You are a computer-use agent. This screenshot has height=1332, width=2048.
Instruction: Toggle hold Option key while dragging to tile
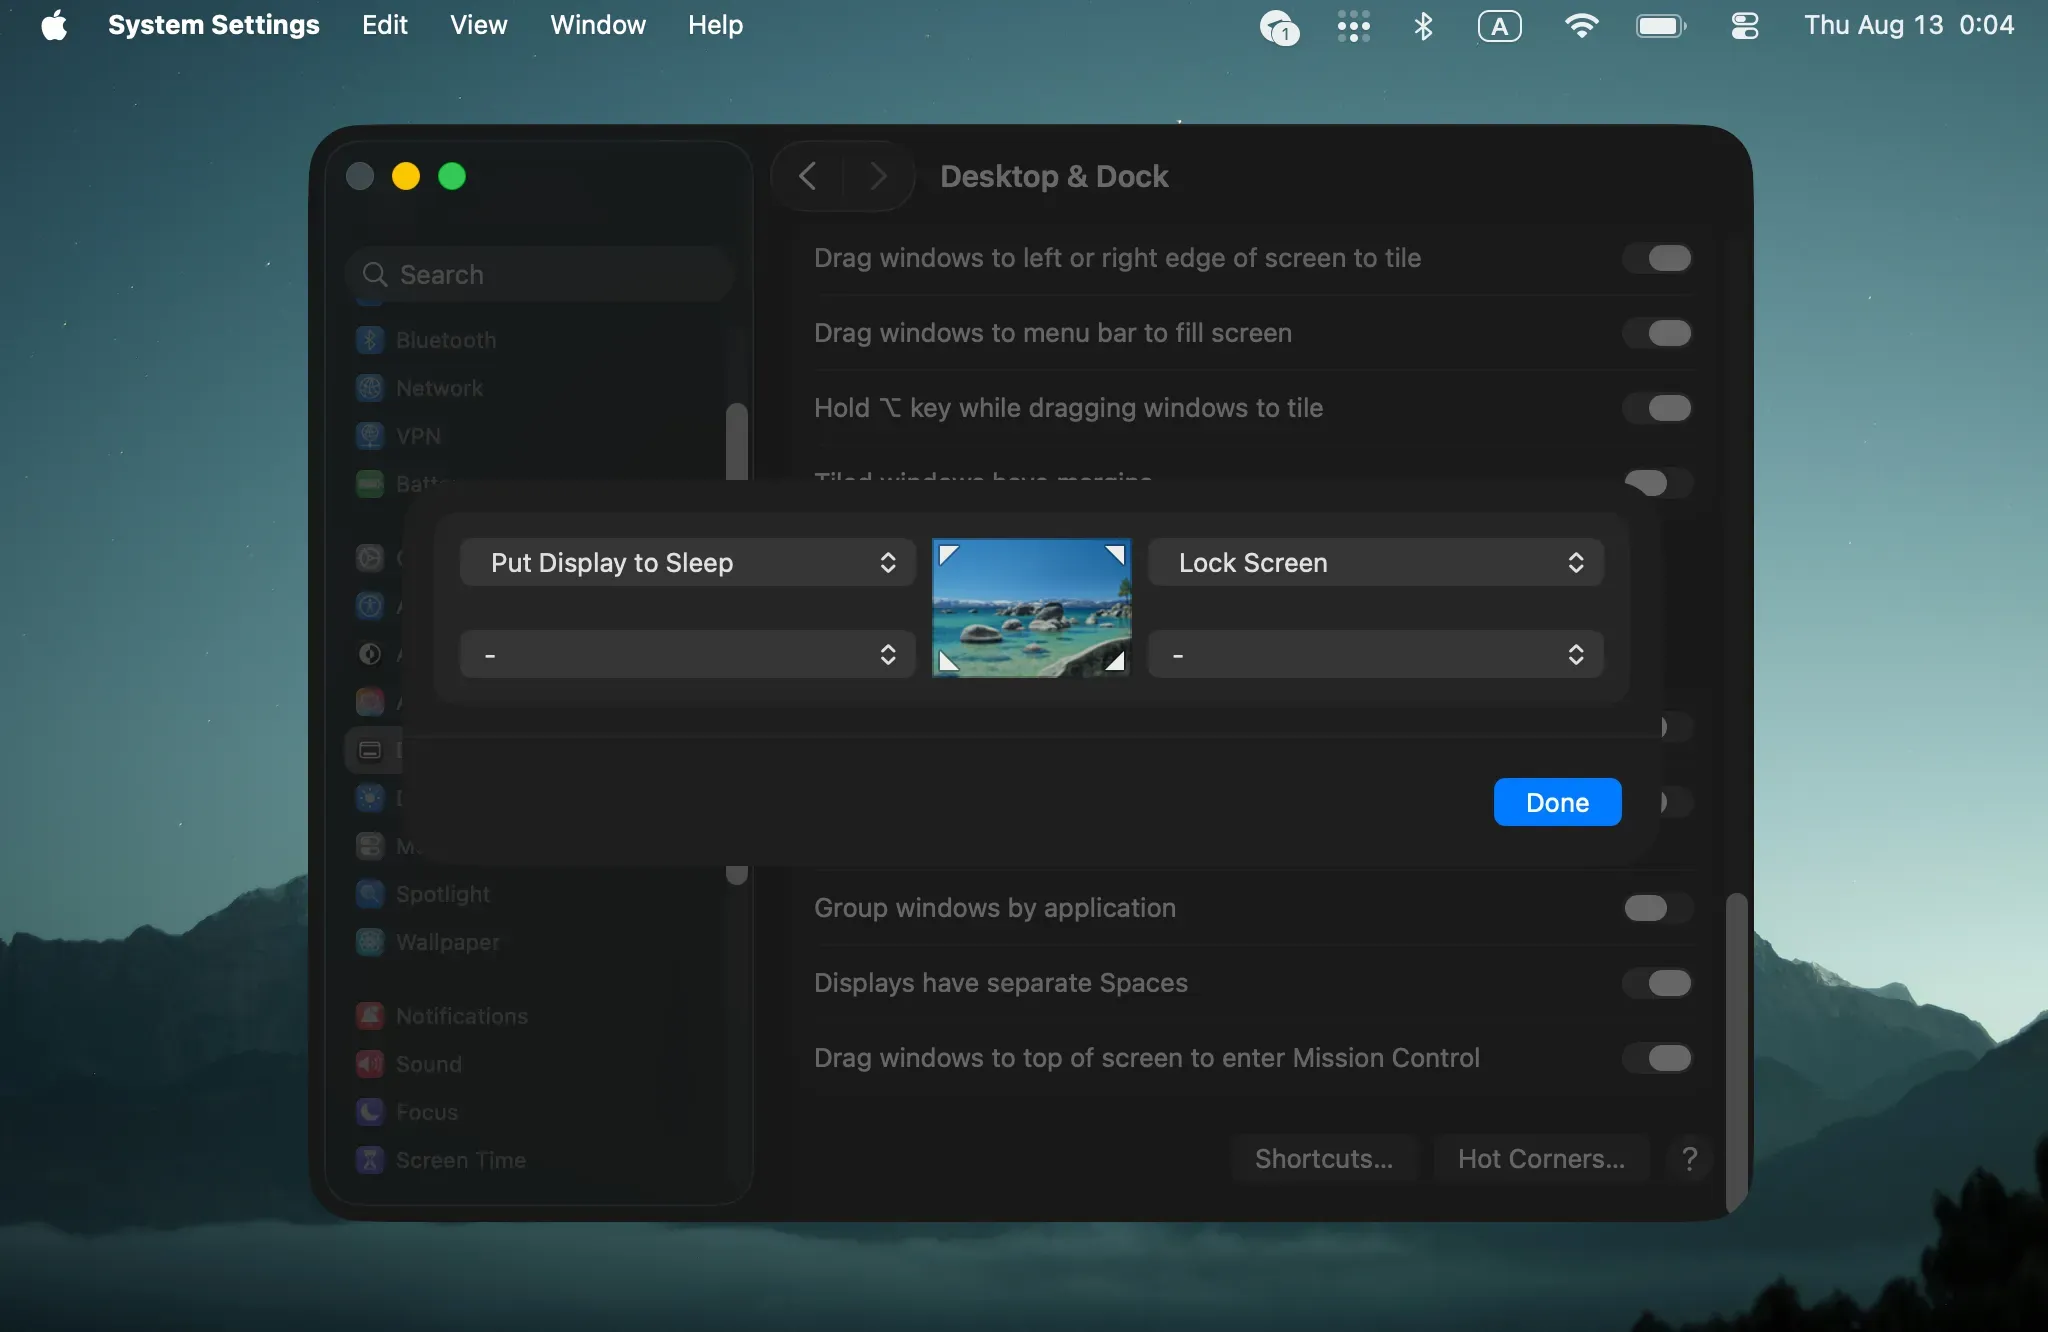point(1657,408)
